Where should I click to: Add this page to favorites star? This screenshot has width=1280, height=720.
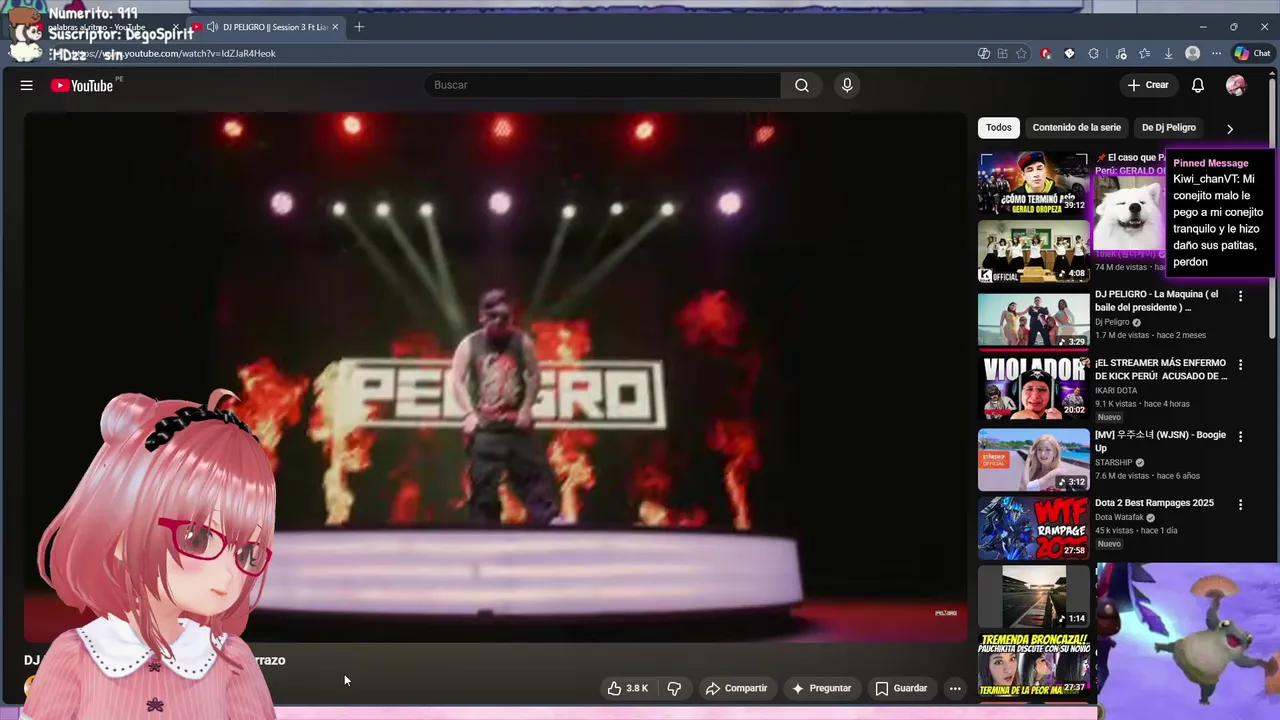tap(1021, 53)
